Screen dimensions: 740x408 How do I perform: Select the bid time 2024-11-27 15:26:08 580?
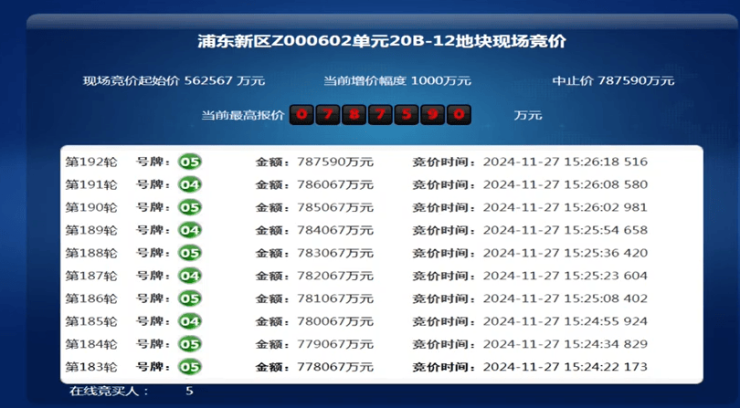coord(565,184)
